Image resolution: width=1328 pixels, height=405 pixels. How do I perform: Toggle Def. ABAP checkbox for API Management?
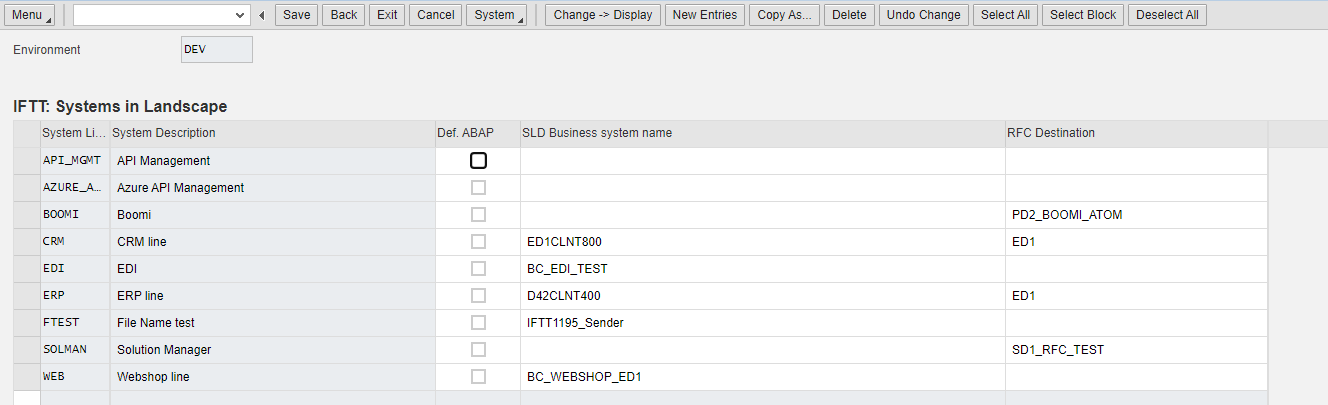pos(478,160)
